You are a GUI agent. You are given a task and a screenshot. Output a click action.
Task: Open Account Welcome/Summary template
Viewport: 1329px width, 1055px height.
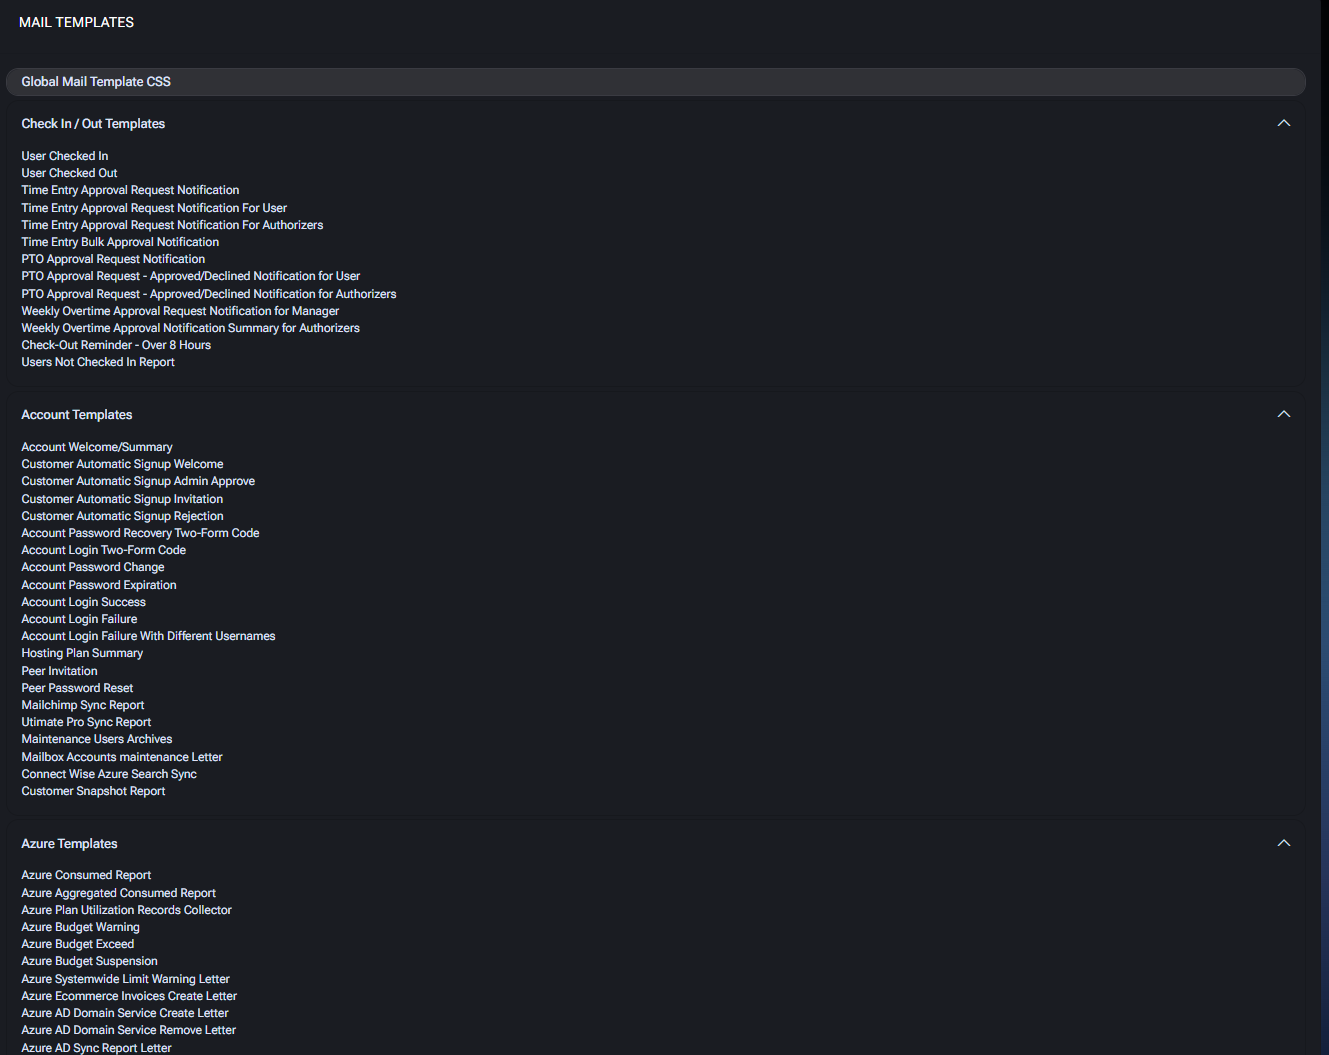pyautogui.click(x=97, y=447)
